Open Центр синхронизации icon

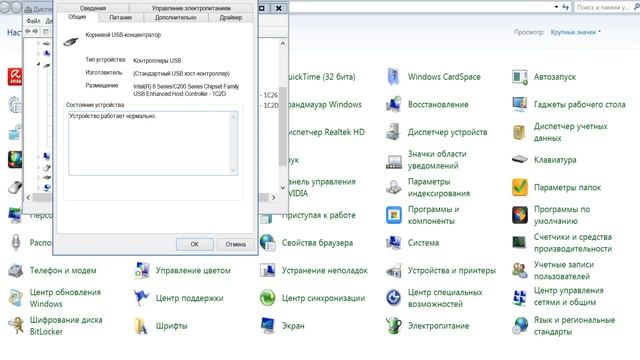(x=268, y=298)
